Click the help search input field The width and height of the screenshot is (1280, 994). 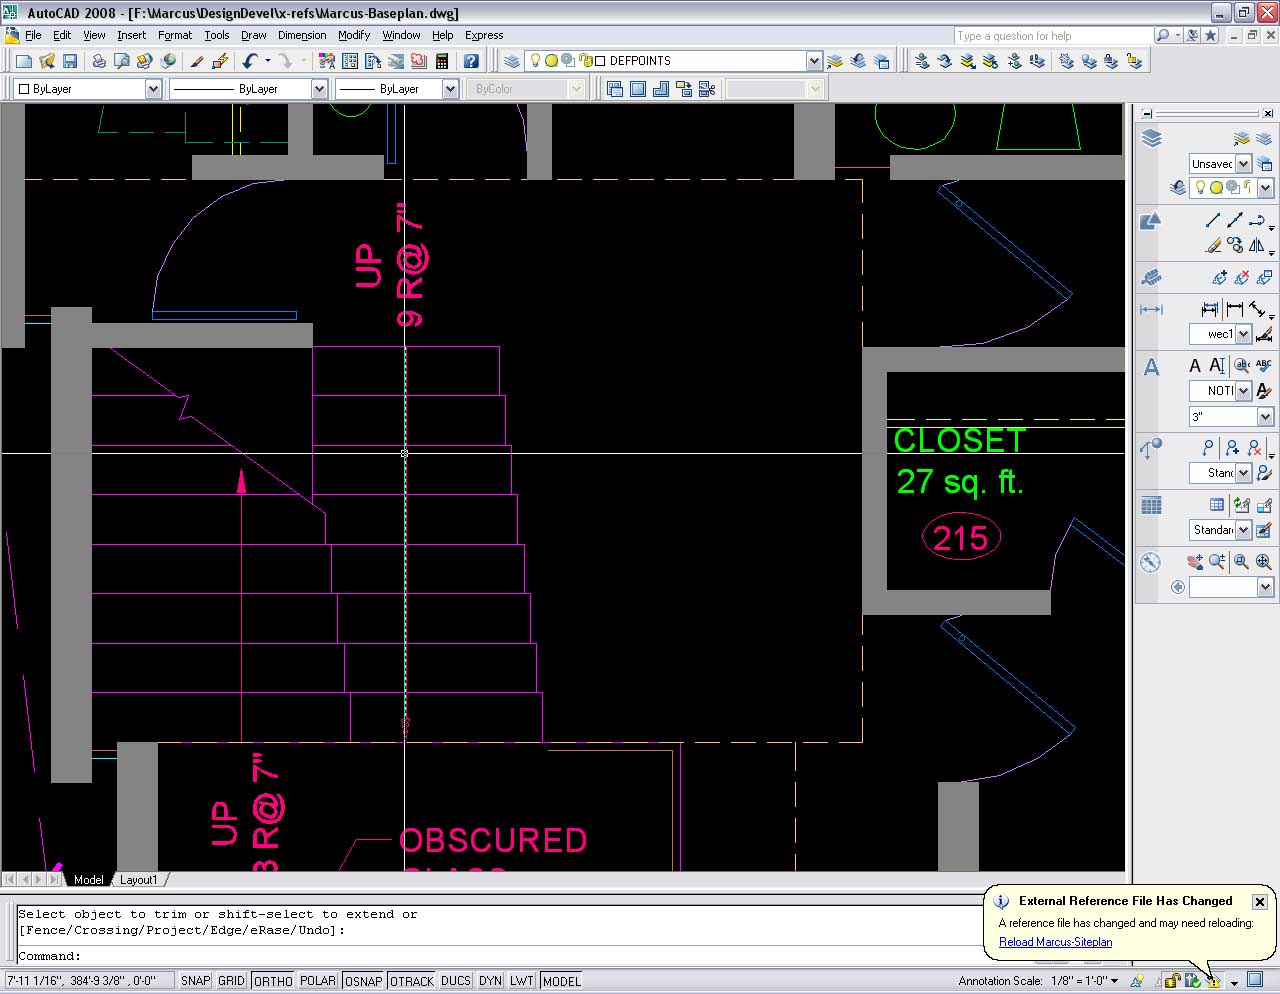point(1052,36)
